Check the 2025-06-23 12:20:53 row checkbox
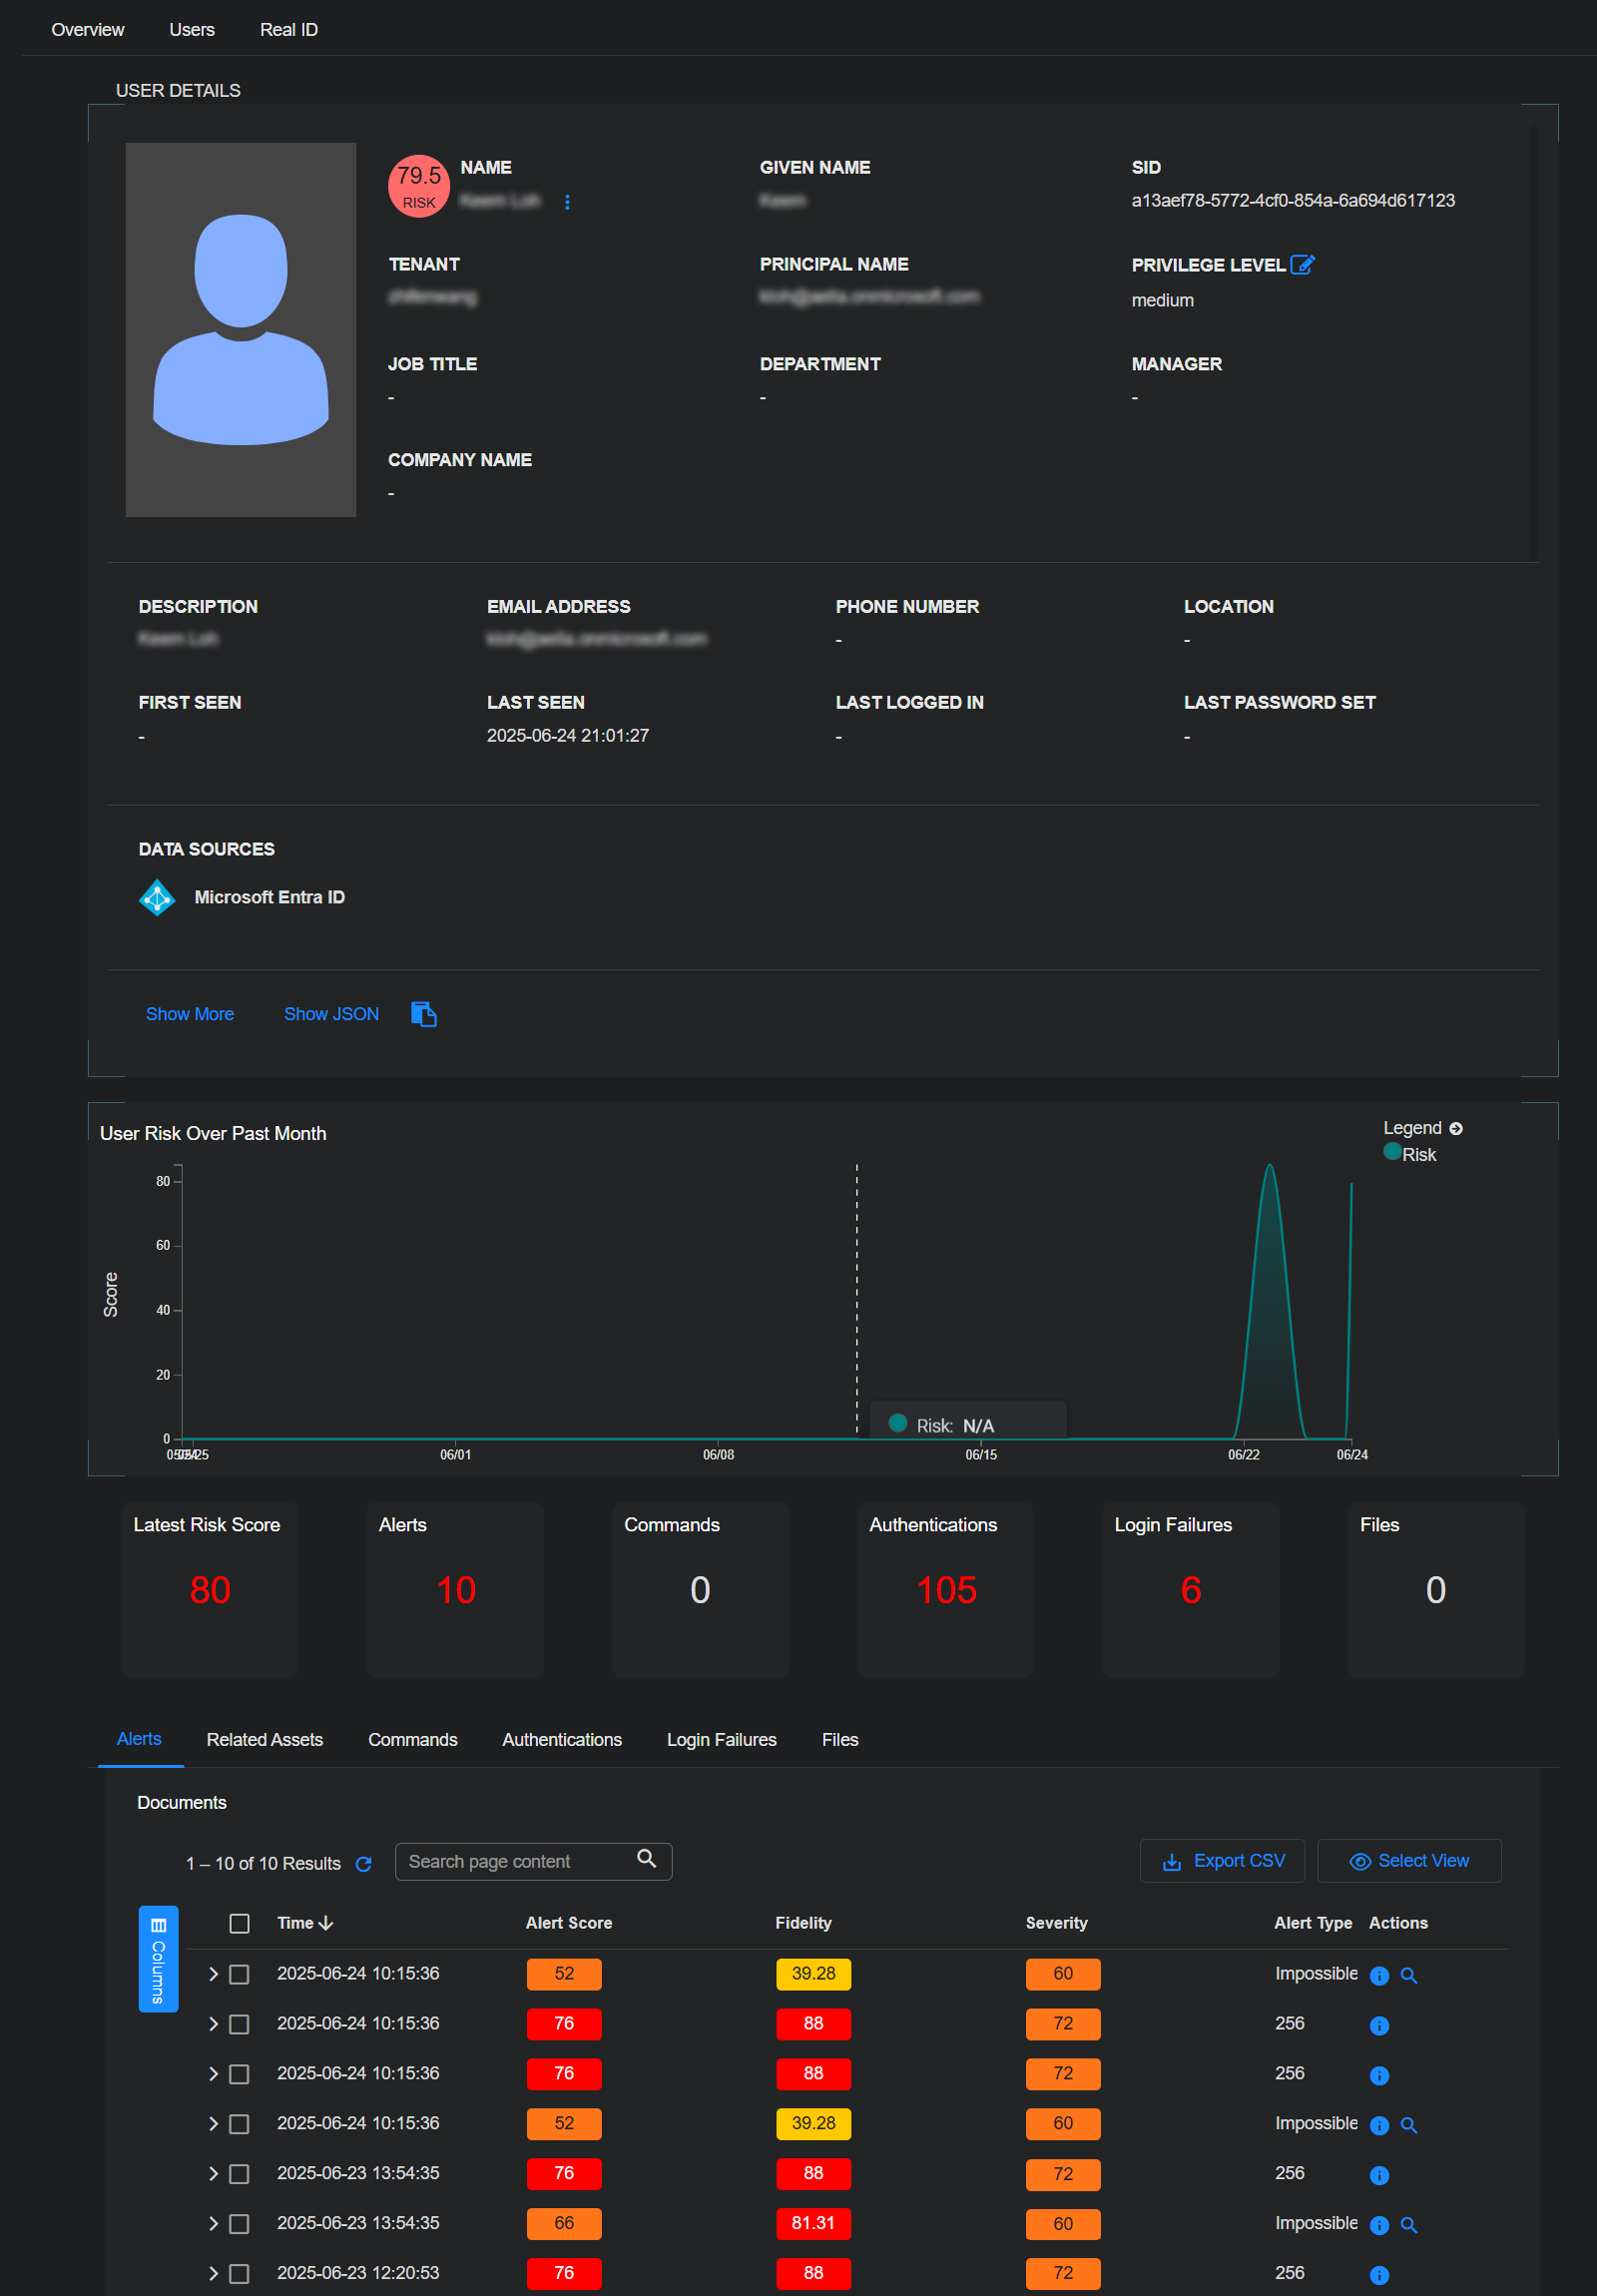This screenshot has width=1597, height=2296. click(239, 2273)
